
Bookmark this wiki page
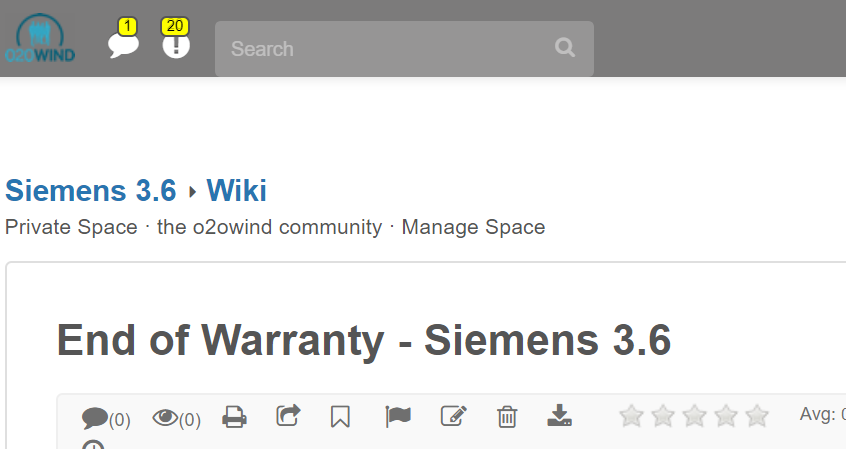pyautogui.click(x=340, y=416)
